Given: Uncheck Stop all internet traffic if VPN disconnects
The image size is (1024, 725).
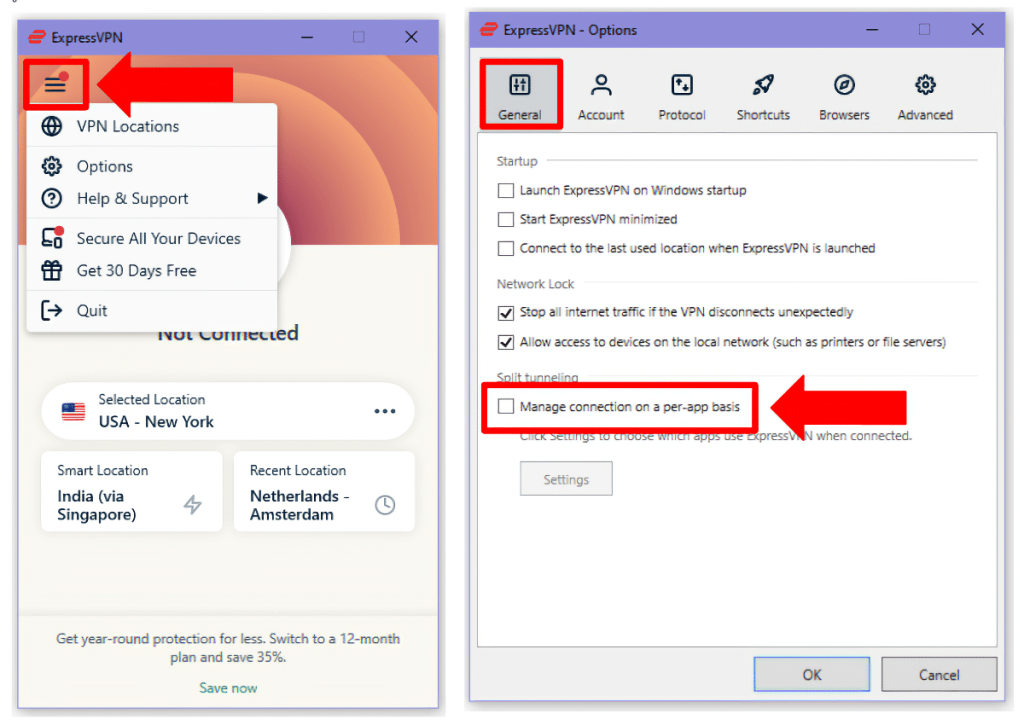Looking at the screenshot, I should pyautogui.click(x=505, y=313).
